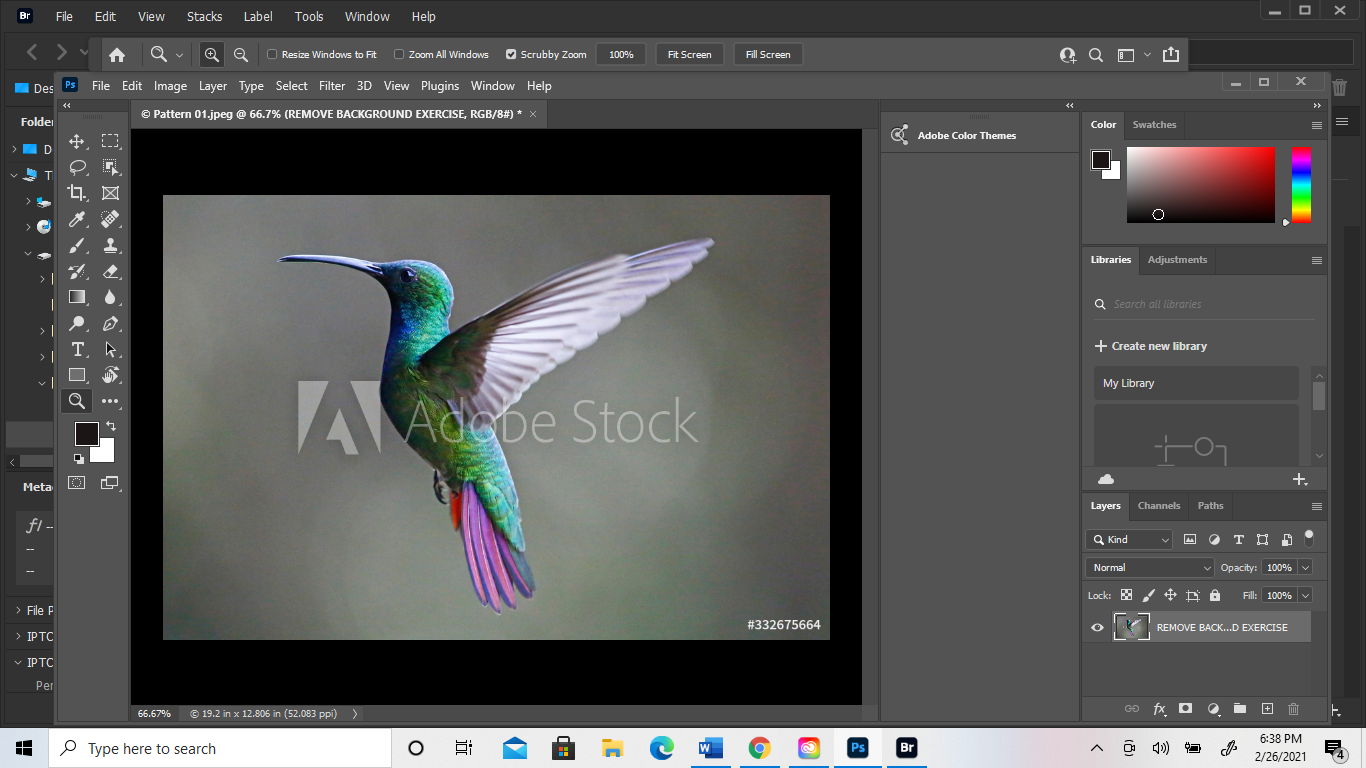1366x768 pixels.
Task: Disable the Scrubby Zoom checkbox
Action: point(511,54)
